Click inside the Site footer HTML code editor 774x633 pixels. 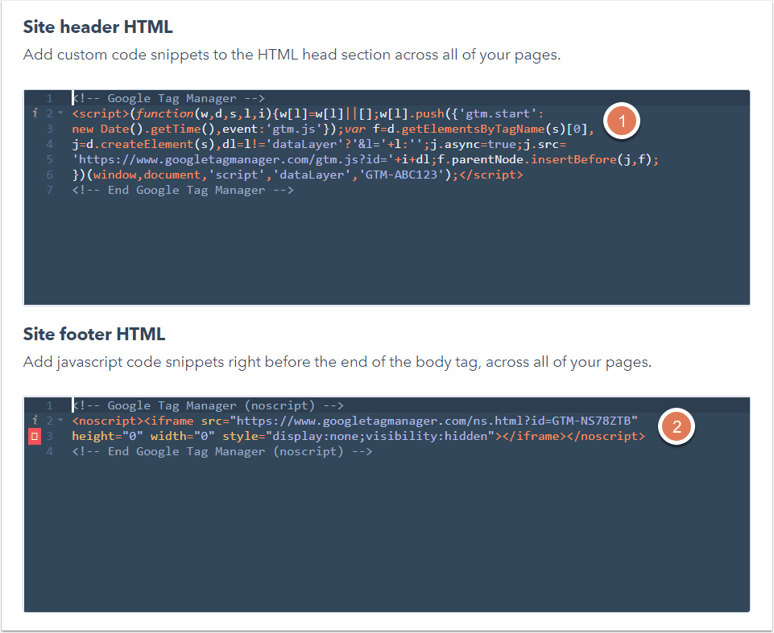[x=387, y=505]
